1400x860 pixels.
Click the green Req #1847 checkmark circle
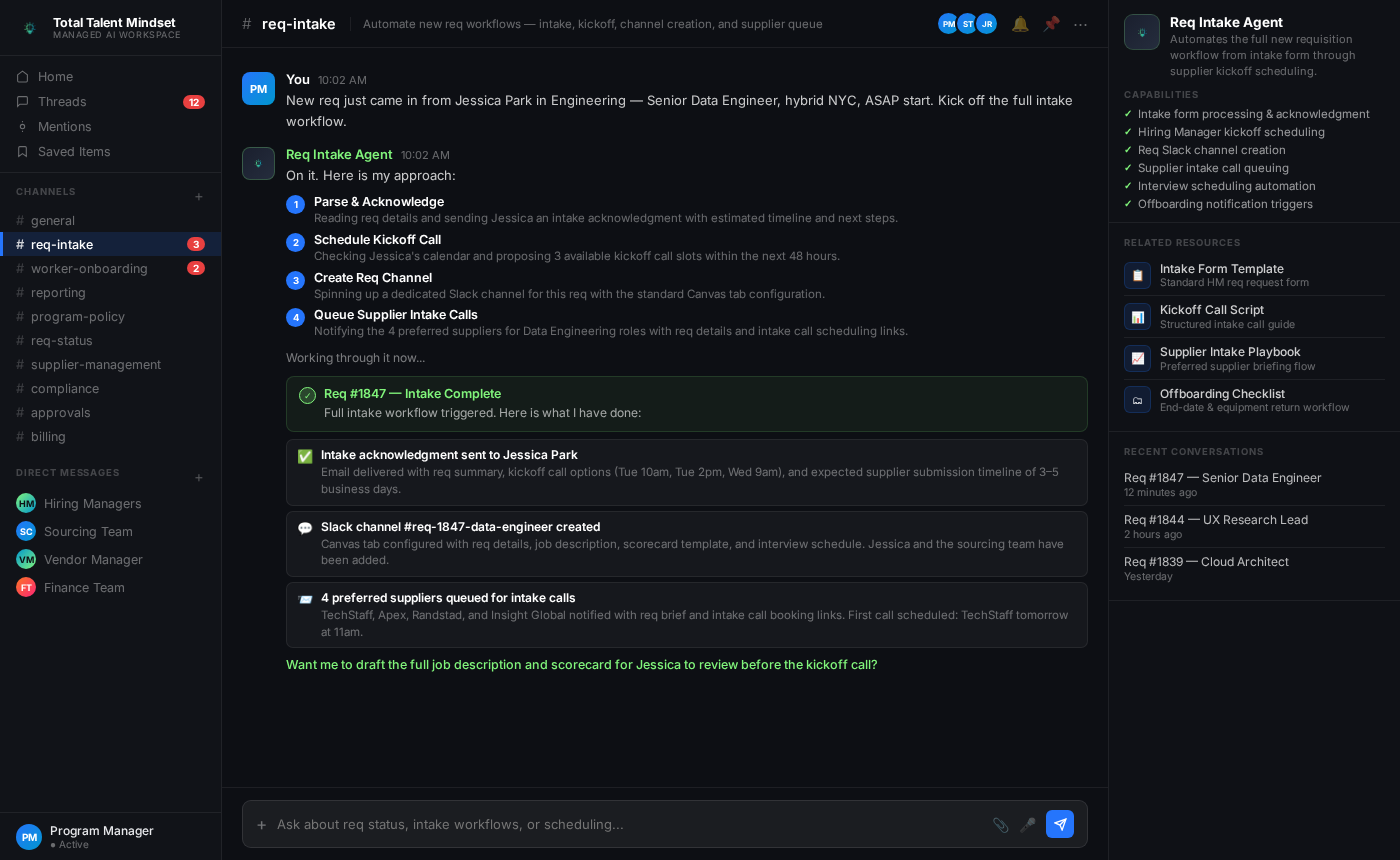pos(308,395)
